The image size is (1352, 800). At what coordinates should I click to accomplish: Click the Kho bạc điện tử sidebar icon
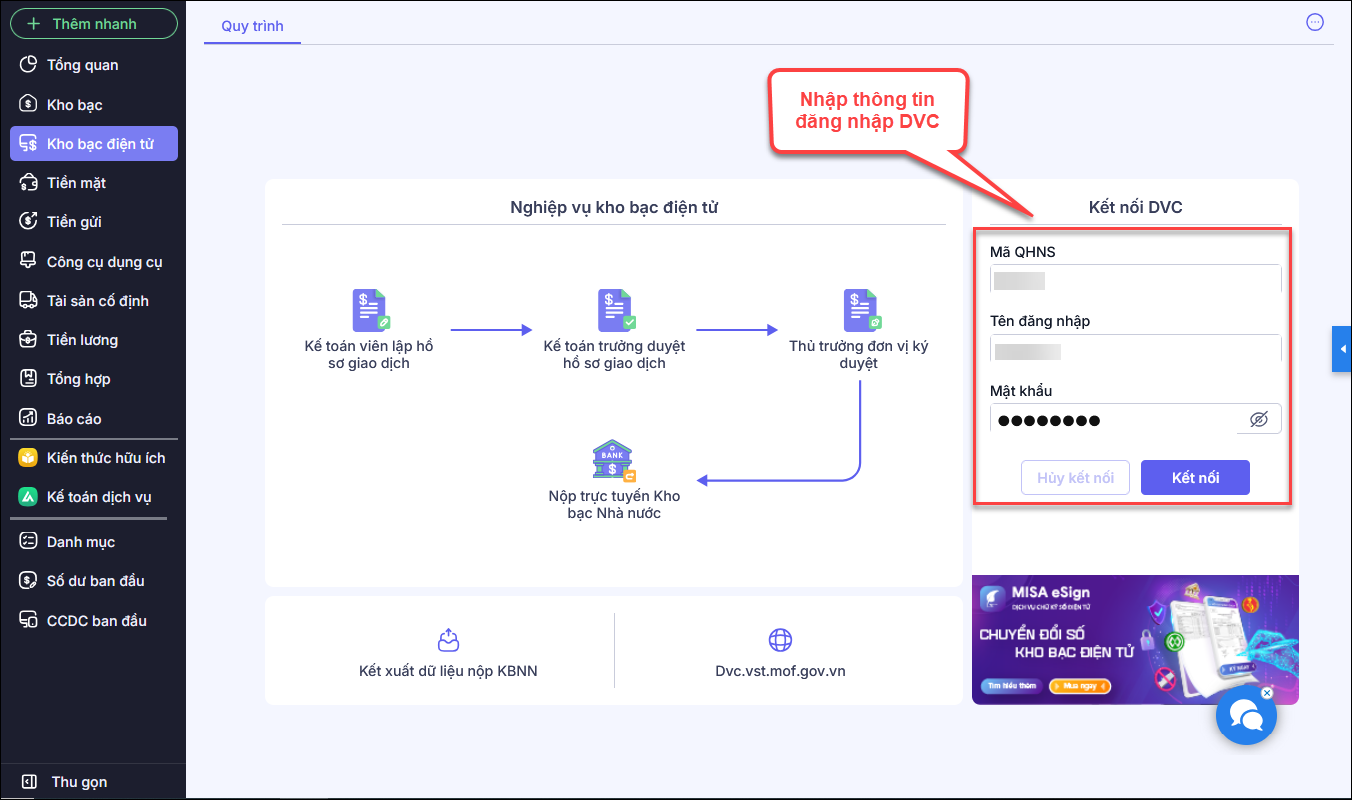point(29,144)
